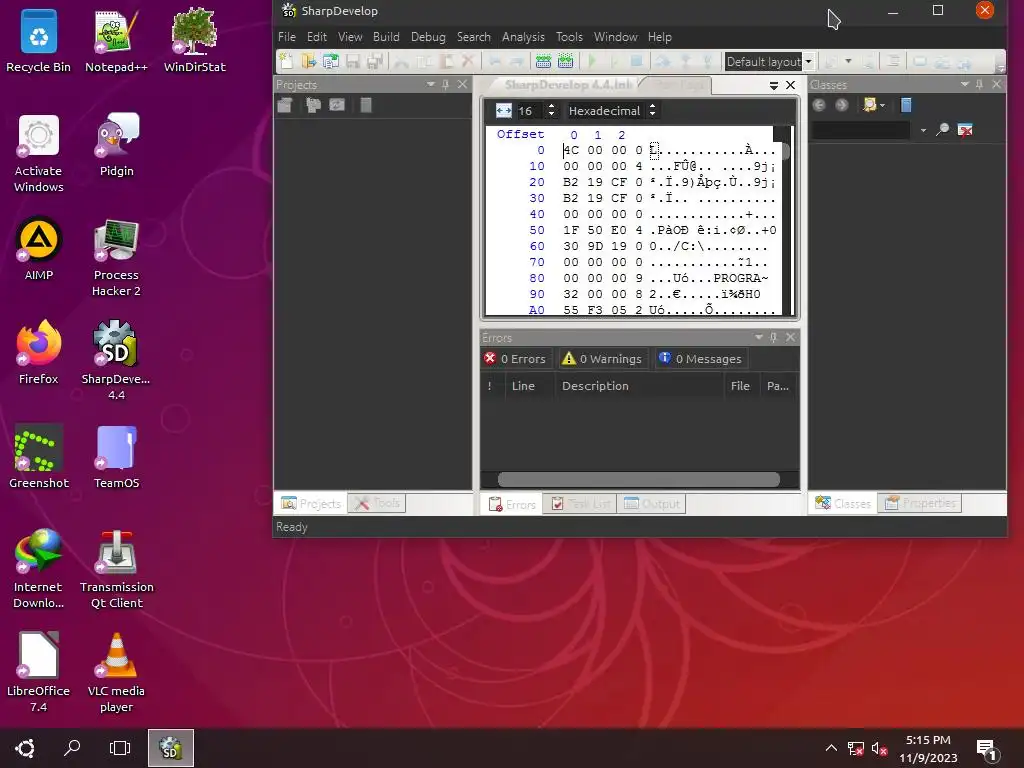Image resolution: width=1024 pixels, height=768 pixels.
Task: Open the taskbar search magnifier
Action: [72, 747]
